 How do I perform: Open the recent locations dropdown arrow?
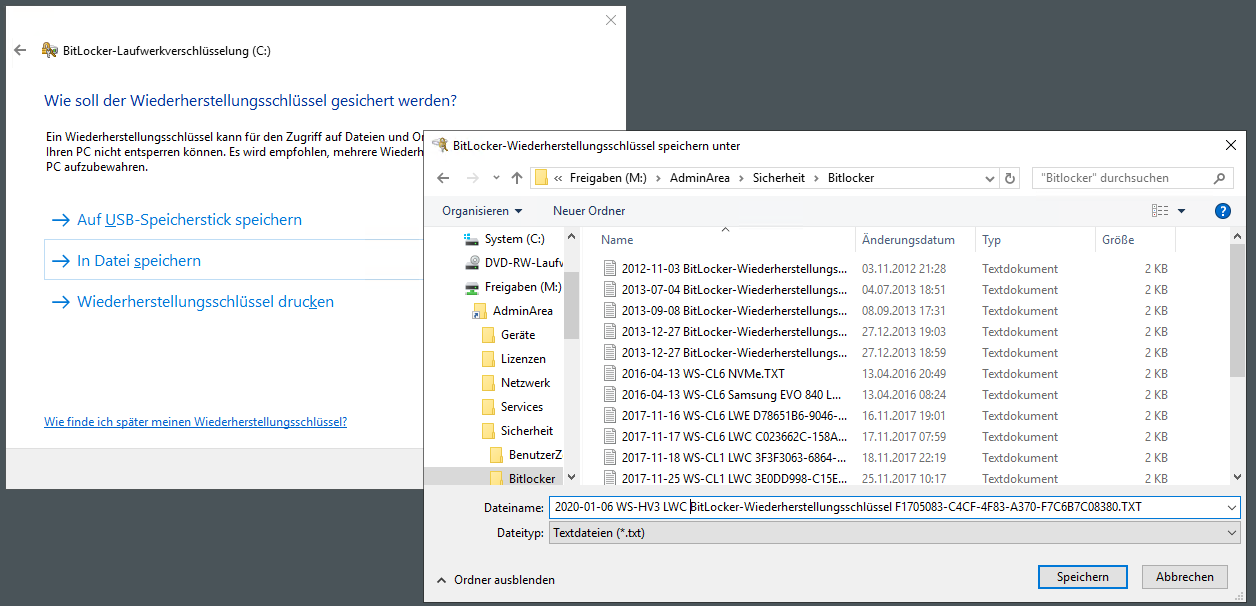(x=496, y=179)
